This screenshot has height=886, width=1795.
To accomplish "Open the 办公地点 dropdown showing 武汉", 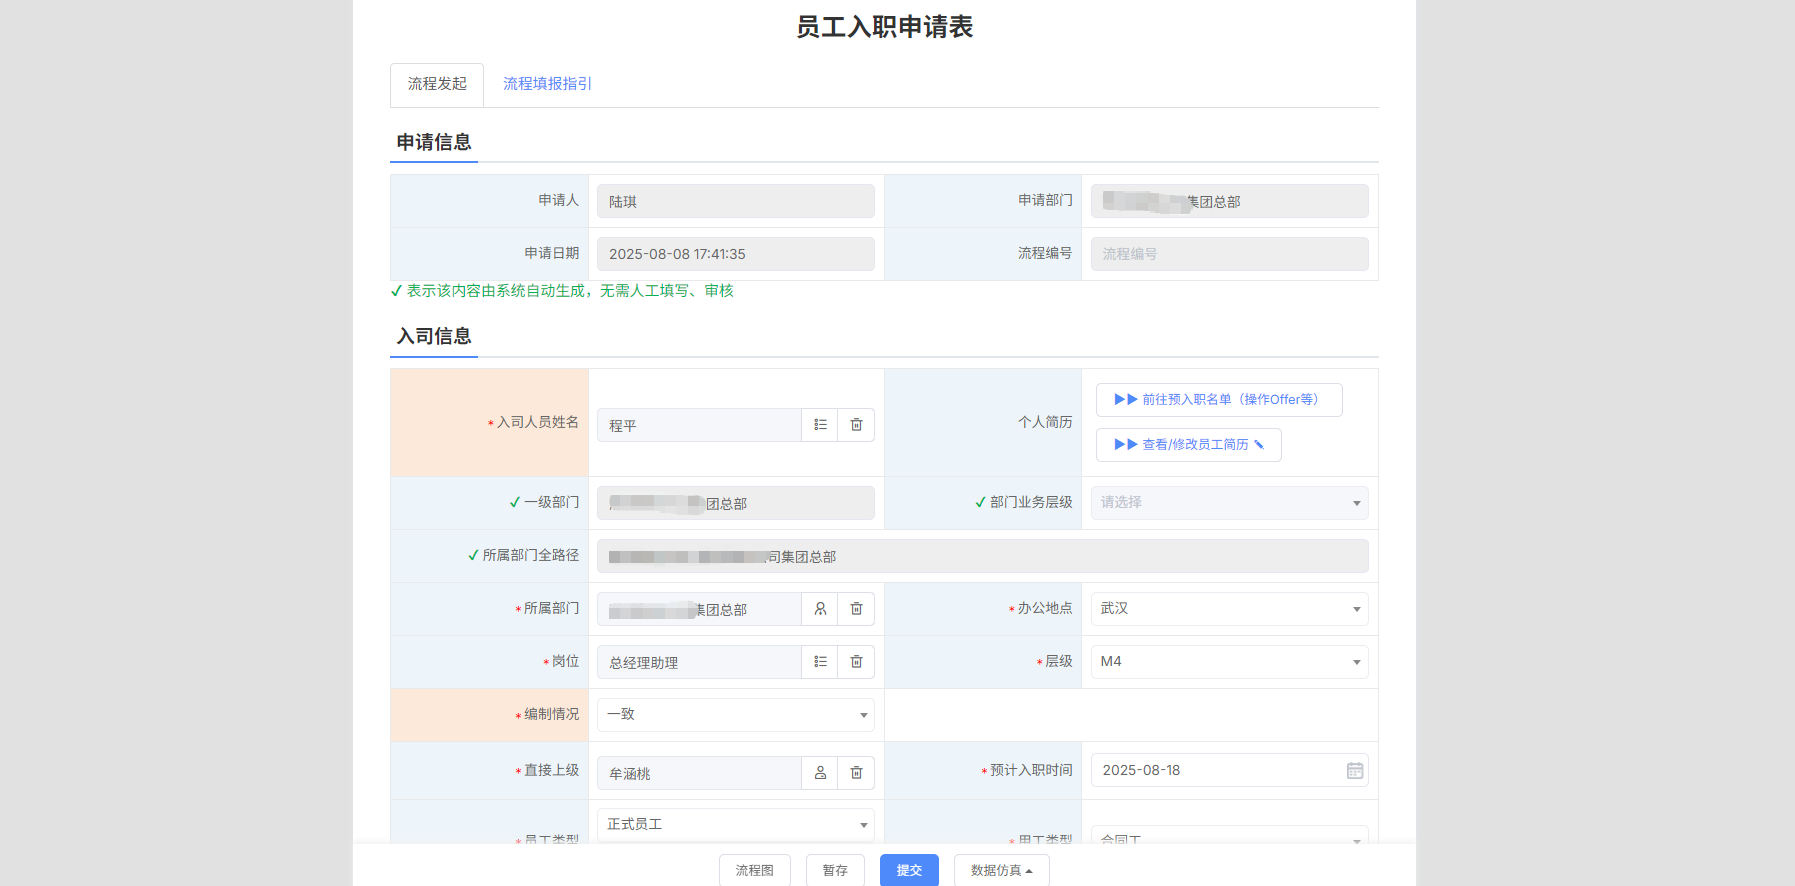I will pyautogui.click(x=1230, y=609).
